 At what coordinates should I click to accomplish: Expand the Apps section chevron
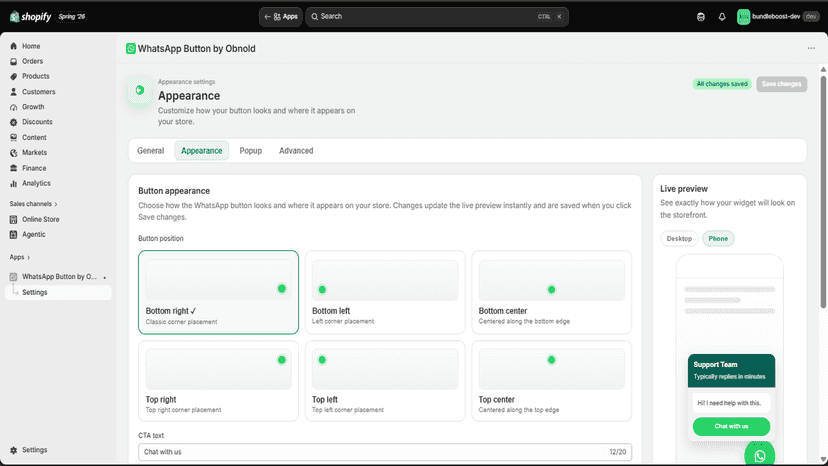29,257
